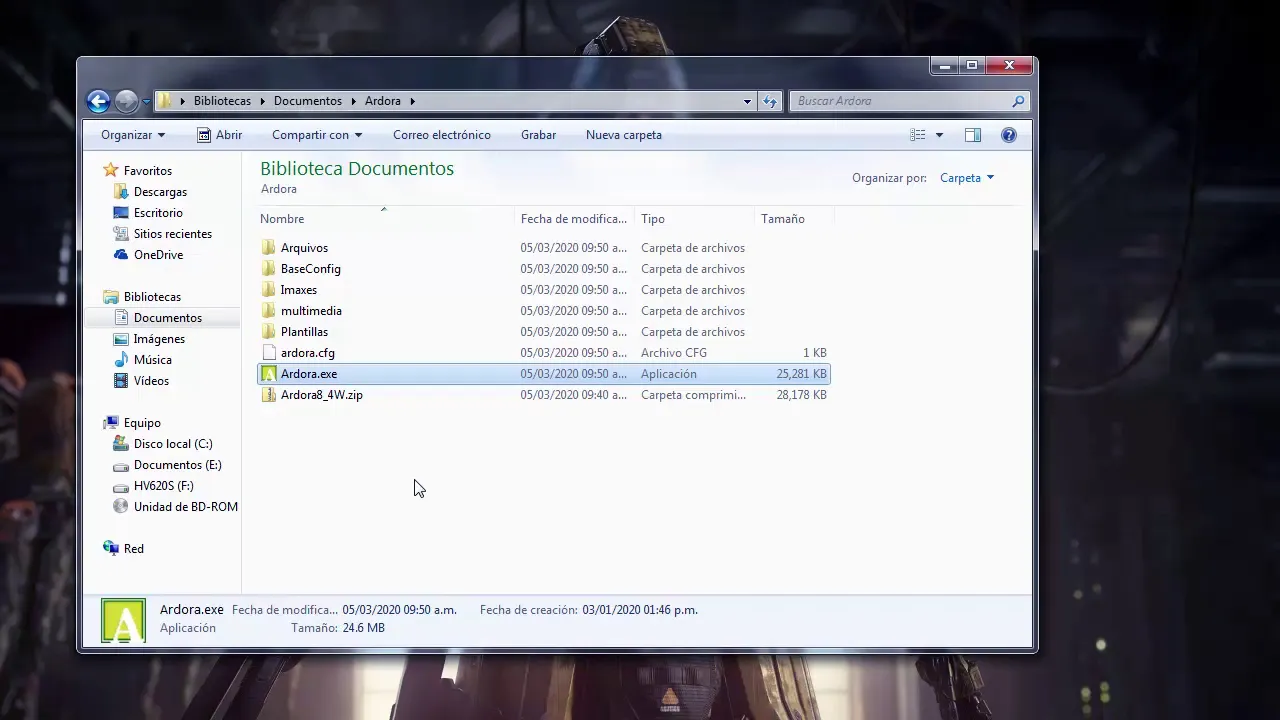Image resolution: width=1280 pixels, height=720 pixels.
Task: Click the Ardora.exe file name
Action: [x=309, y=374]
